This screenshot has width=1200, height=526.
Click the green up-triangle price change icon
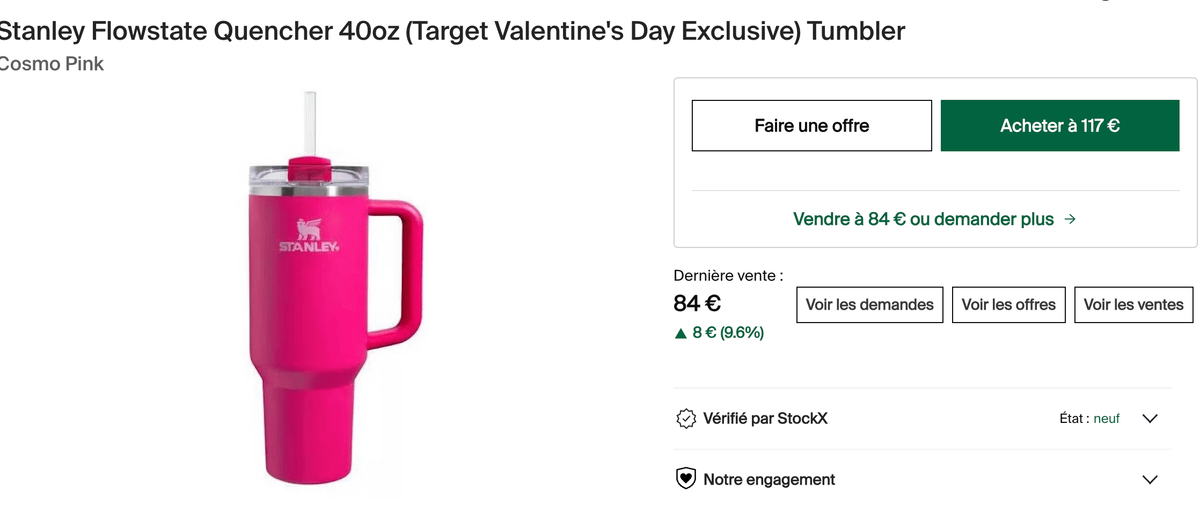tap(681, 333)
